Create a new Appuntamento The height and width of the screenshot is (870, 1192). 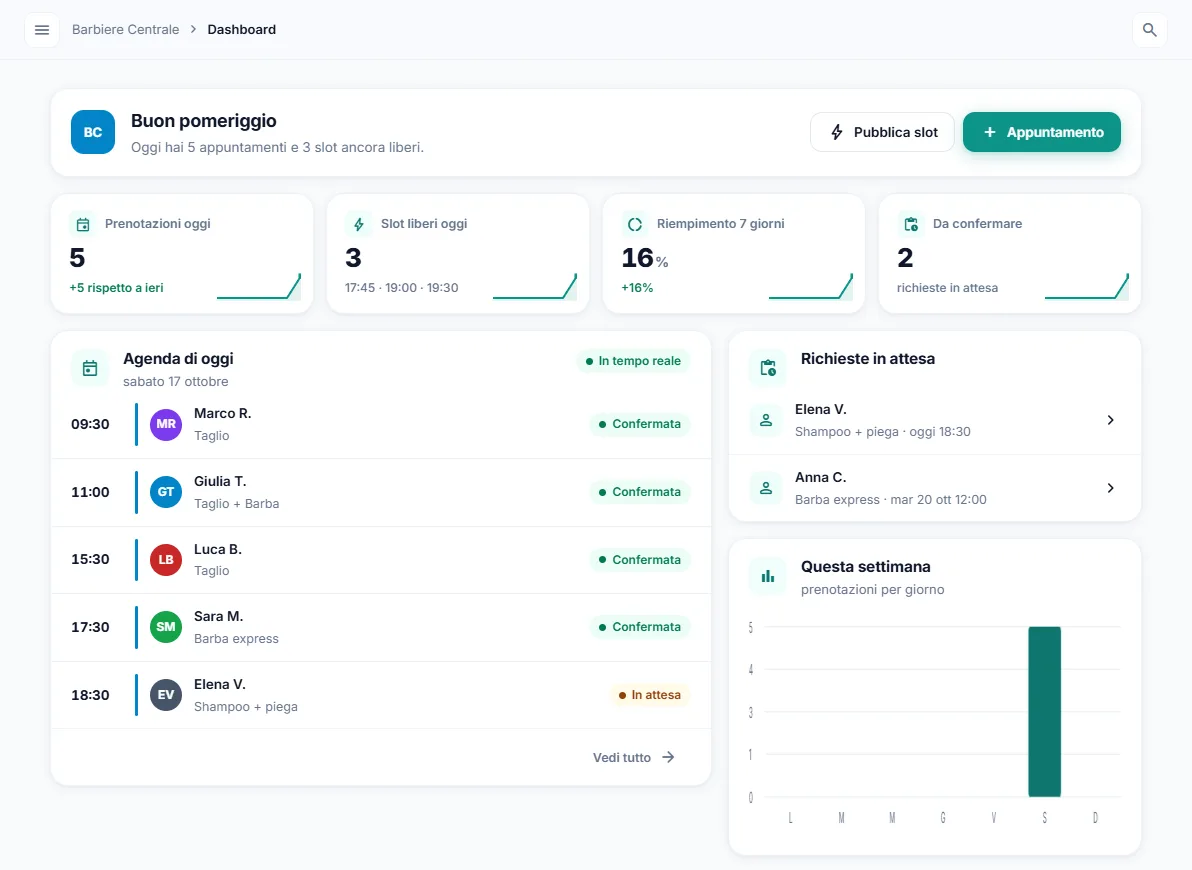click(x=1041, y=132)
